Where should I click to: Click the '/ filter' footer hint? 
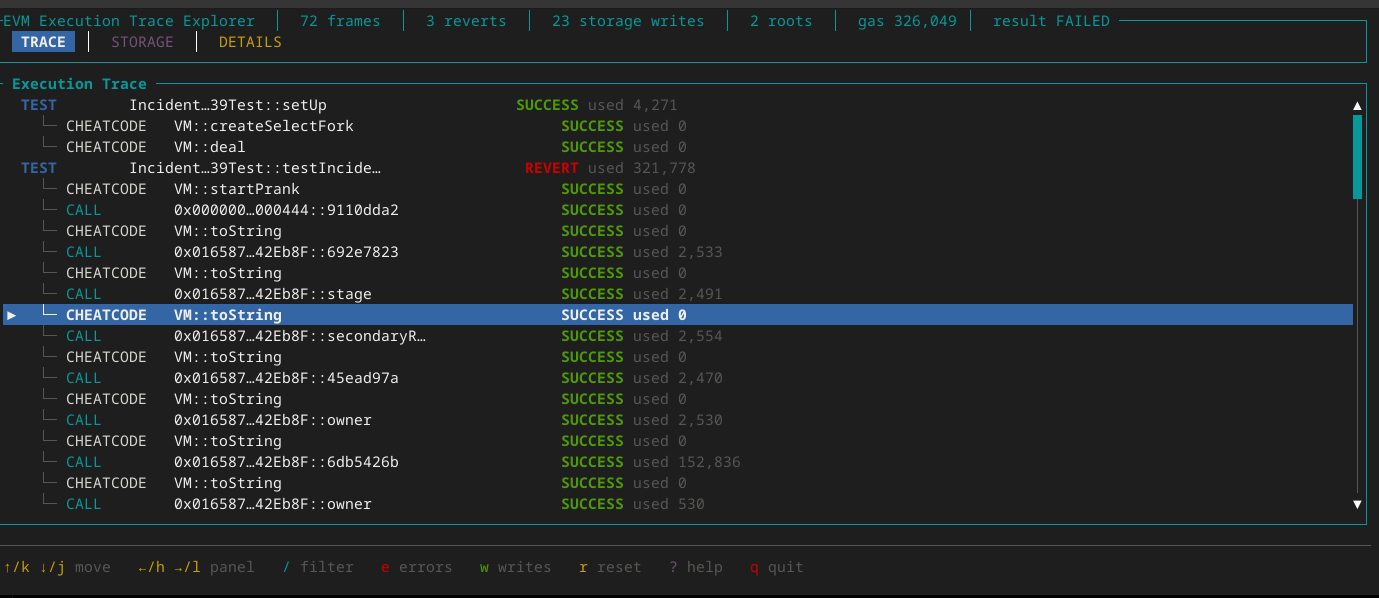click(318, 567)
